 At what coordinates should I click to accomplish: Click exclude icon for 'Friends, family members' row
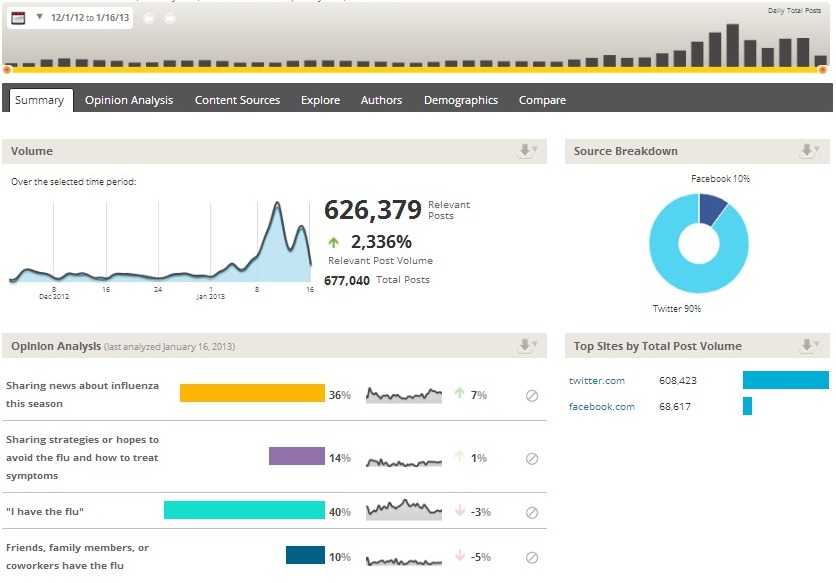[x=532, y=557]
